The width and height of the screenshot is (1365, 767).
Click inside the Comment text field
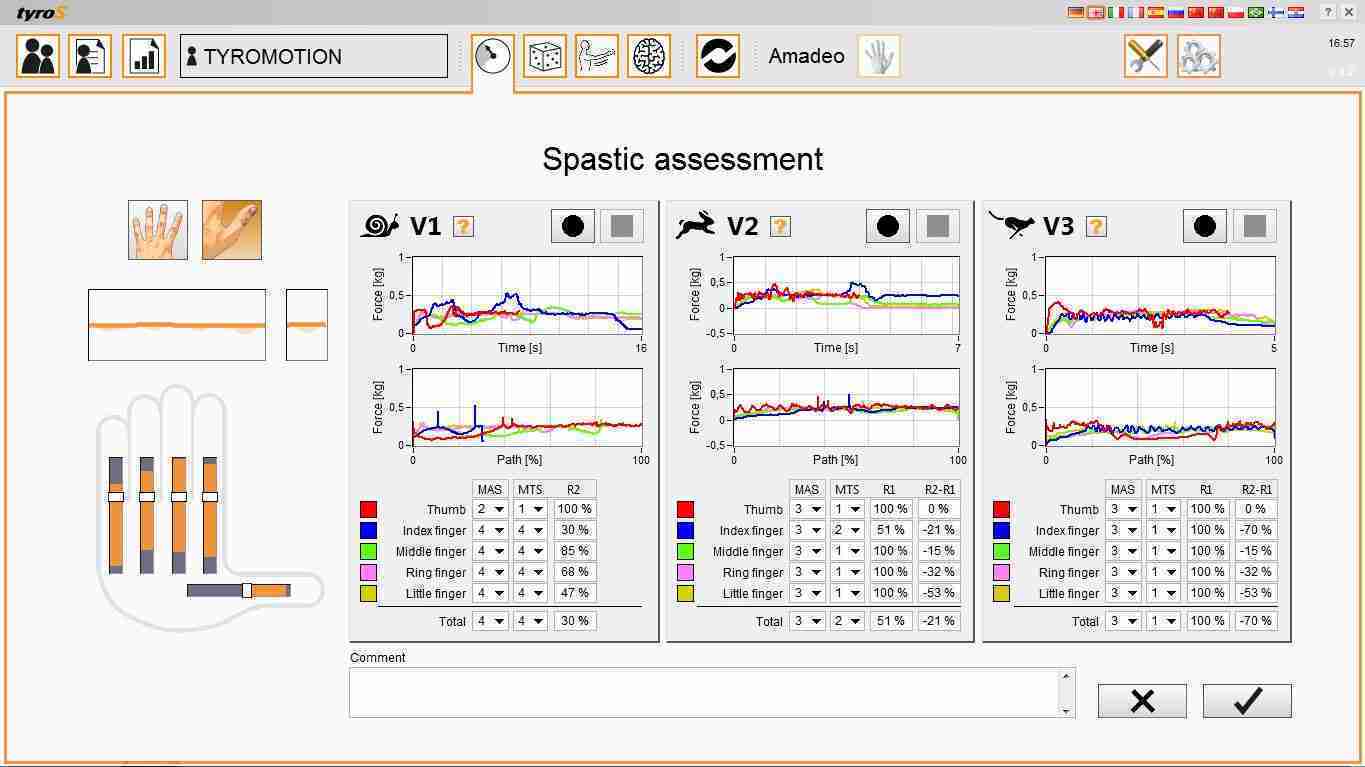(x=710, y=692)
